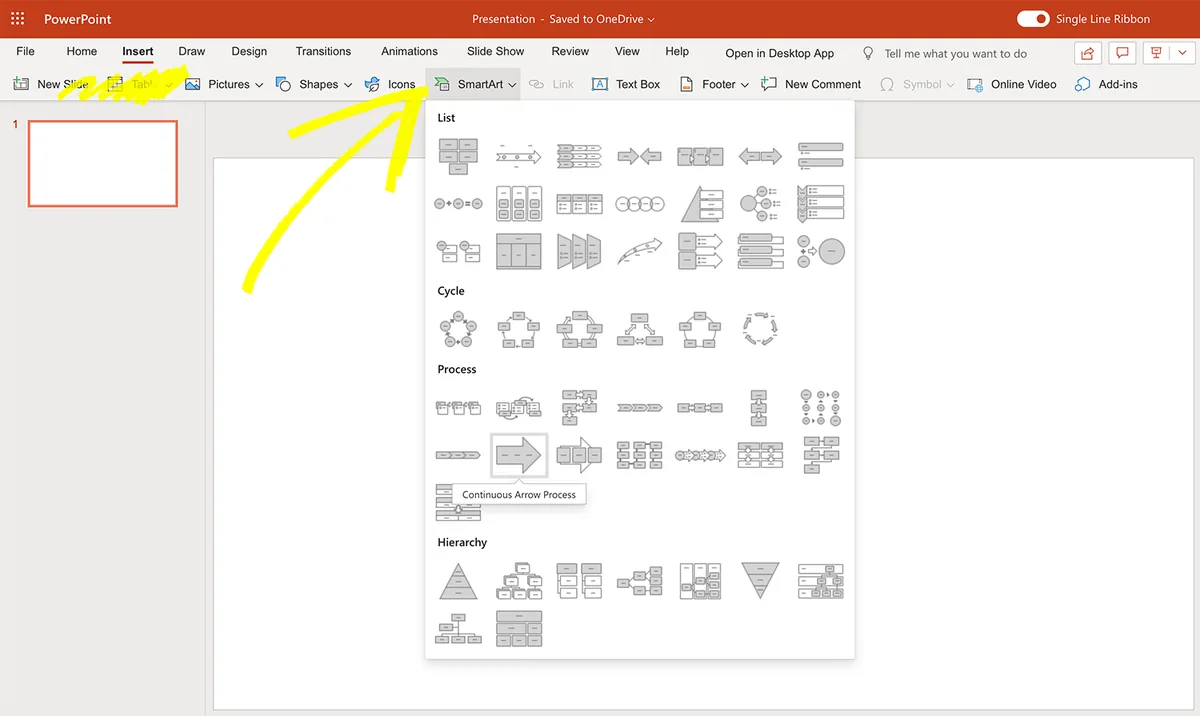Image resolution: width=1200 pixels, height=716 pixels.
Task: Pick the three horizontal chevrons process layout
Action: tap(639, 408)
